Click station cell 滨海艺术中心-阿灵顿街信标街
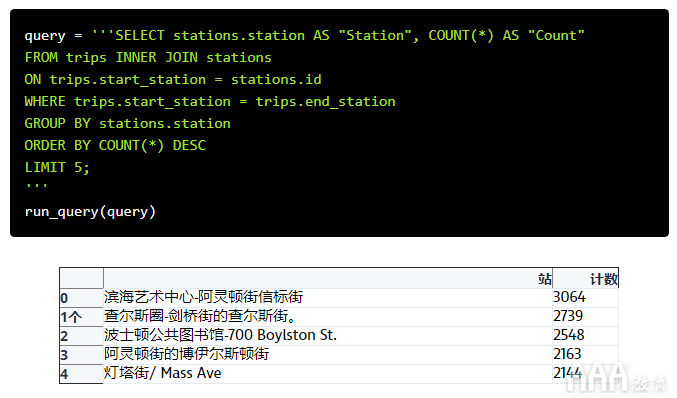This screenshot has height=398, width=677. [x=328, y=298]
